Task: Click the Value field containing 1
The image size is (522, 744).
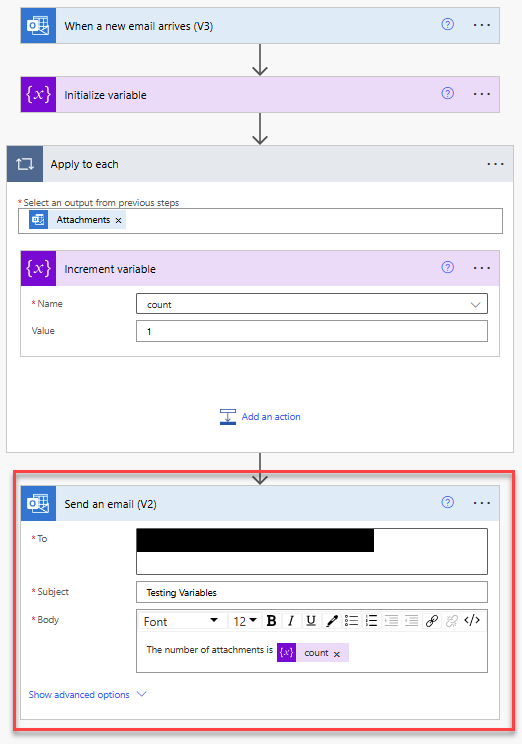Action: click(x=312, y=331)
